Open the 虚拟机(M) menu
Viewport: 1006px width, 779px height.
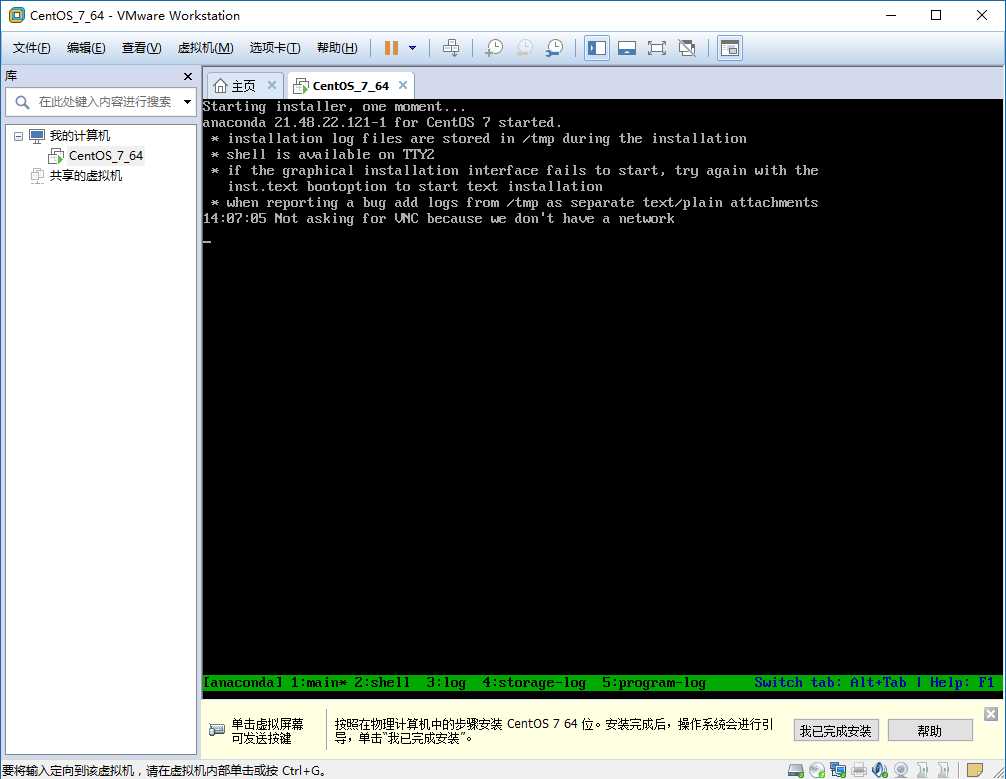(x=205, y=48)
